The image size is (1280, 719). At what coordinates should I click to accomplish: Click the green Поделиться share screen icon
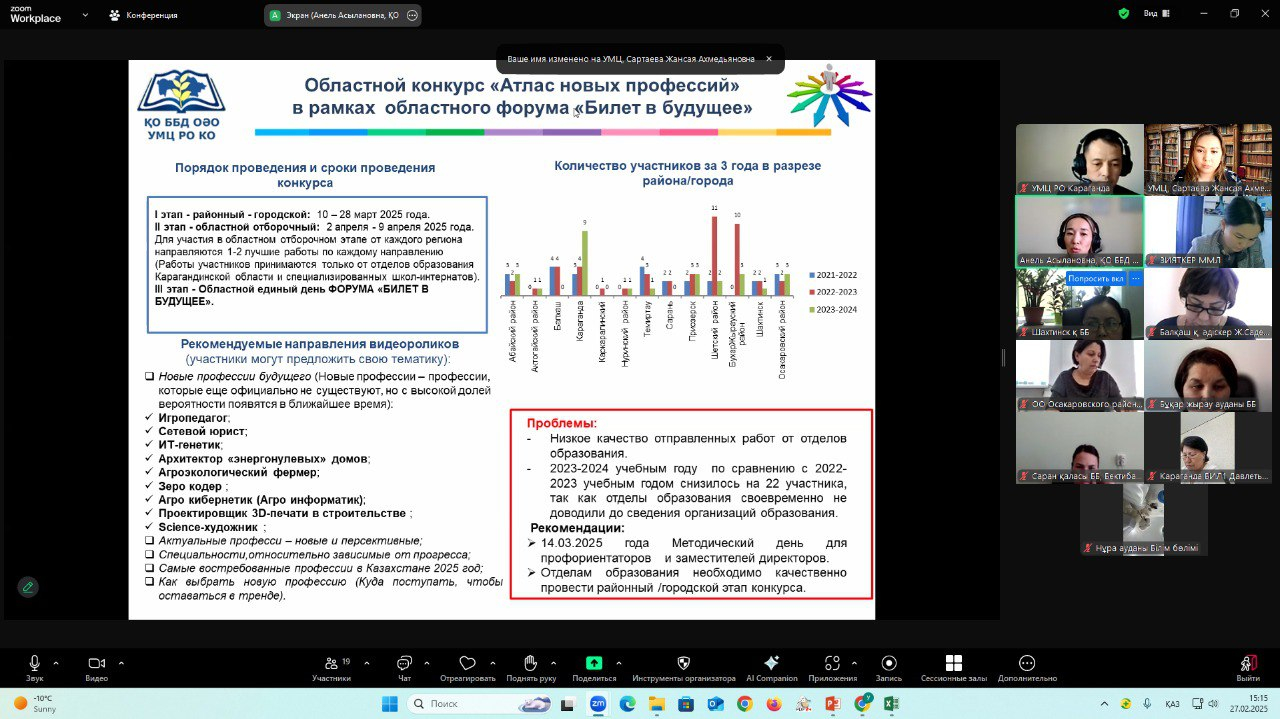(x=594, y=664)
